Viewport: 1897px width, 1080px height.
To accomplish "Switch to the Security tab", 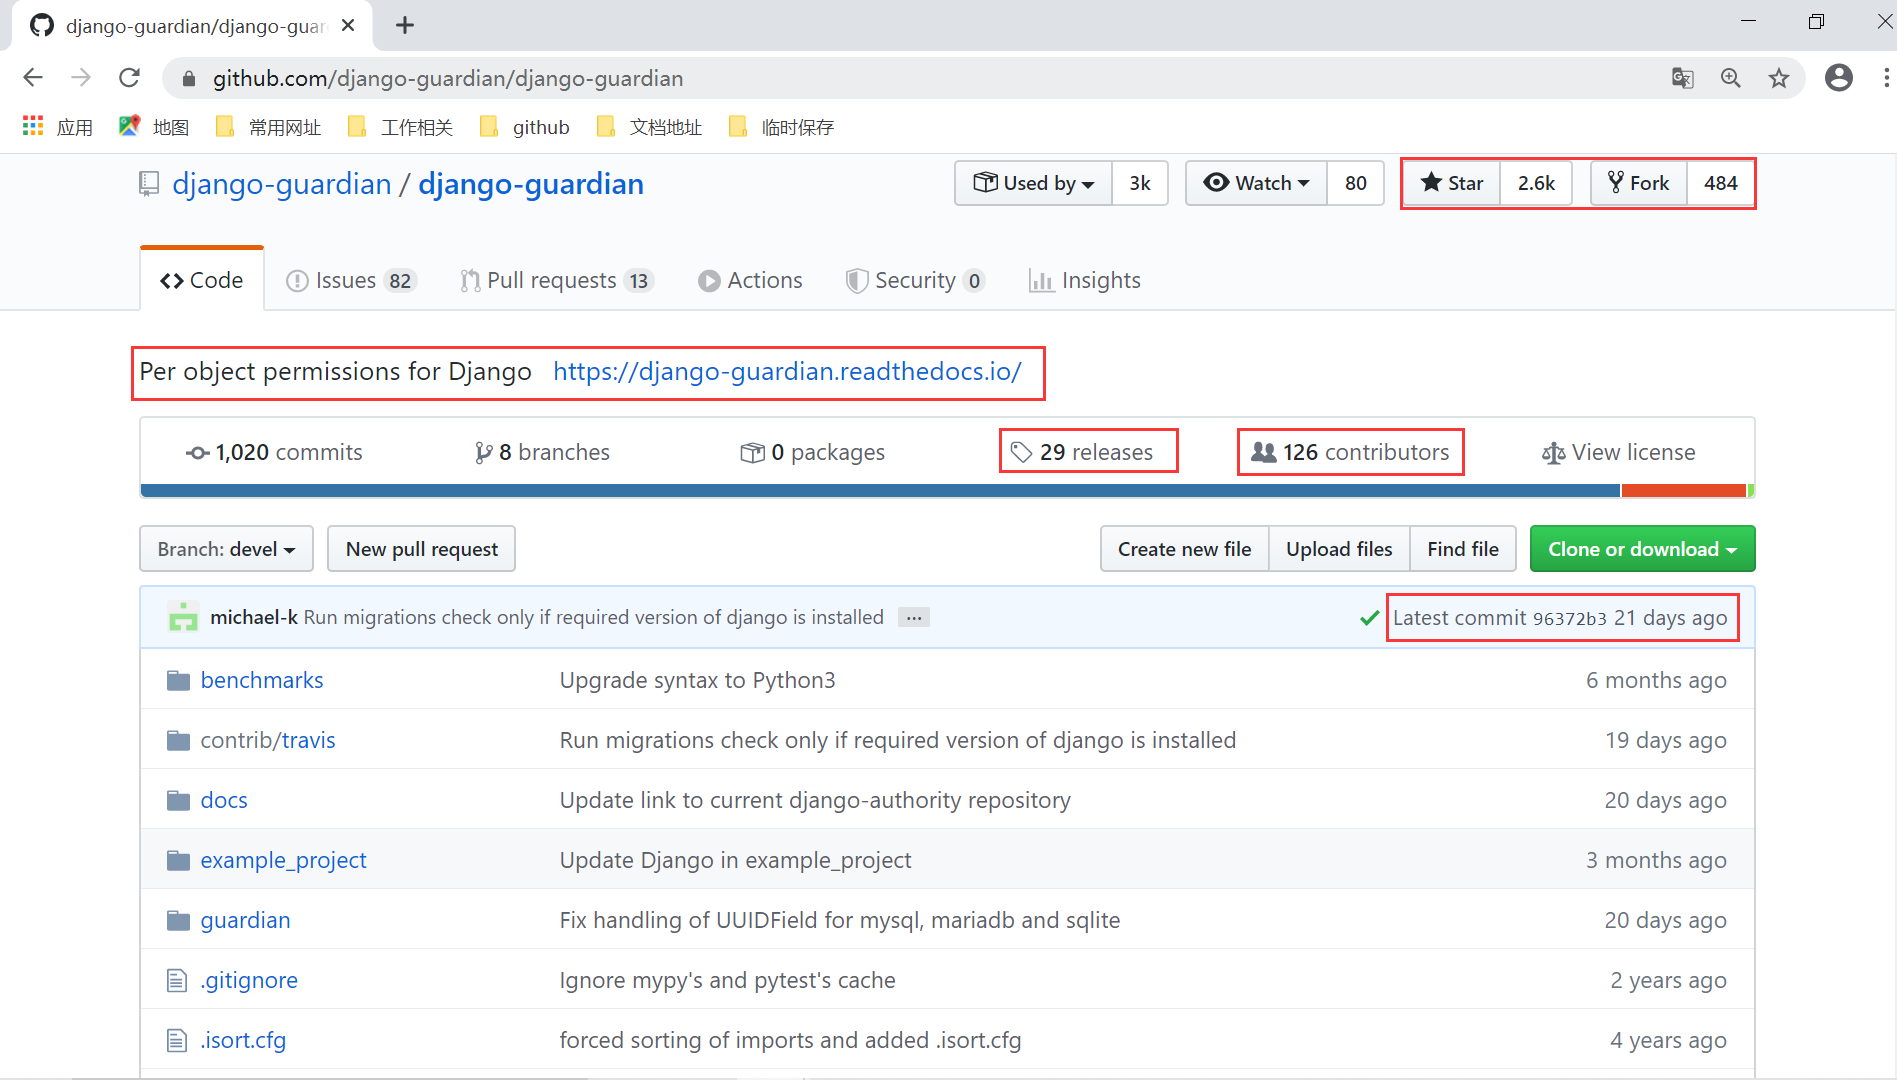I will [x=915, y=280].
